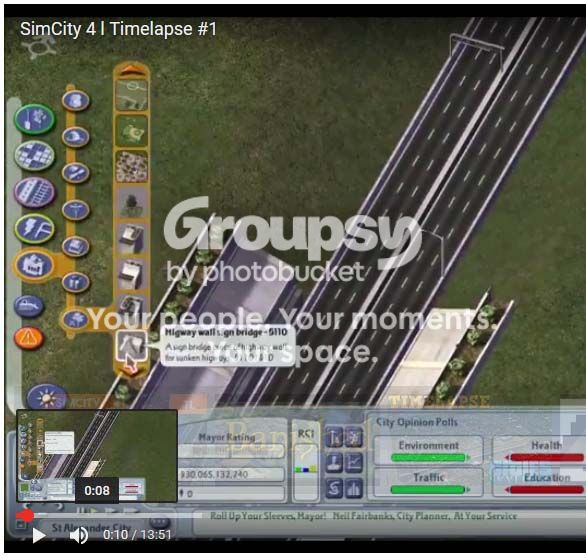The width and height of the screenshot is (586, 560).
Task: Open the Transportation tools menu button
Action: 35,192
